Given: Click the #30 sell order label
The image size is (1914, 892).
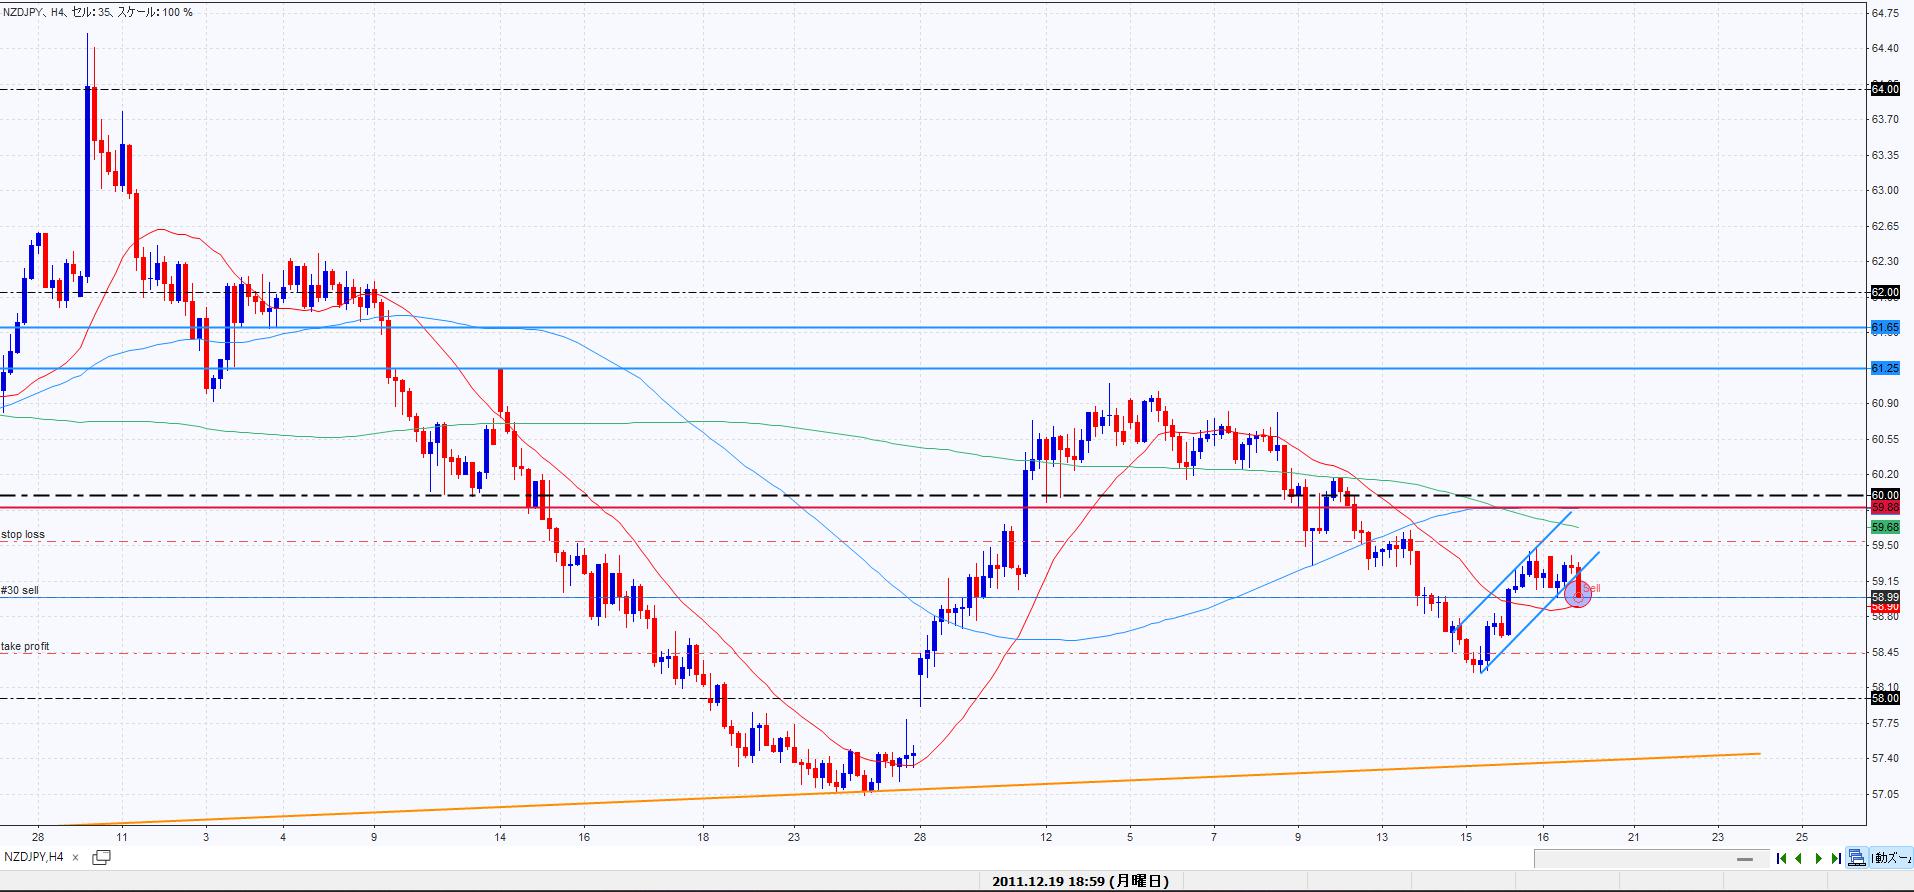Looking at the screenshot, I should 20,591.
